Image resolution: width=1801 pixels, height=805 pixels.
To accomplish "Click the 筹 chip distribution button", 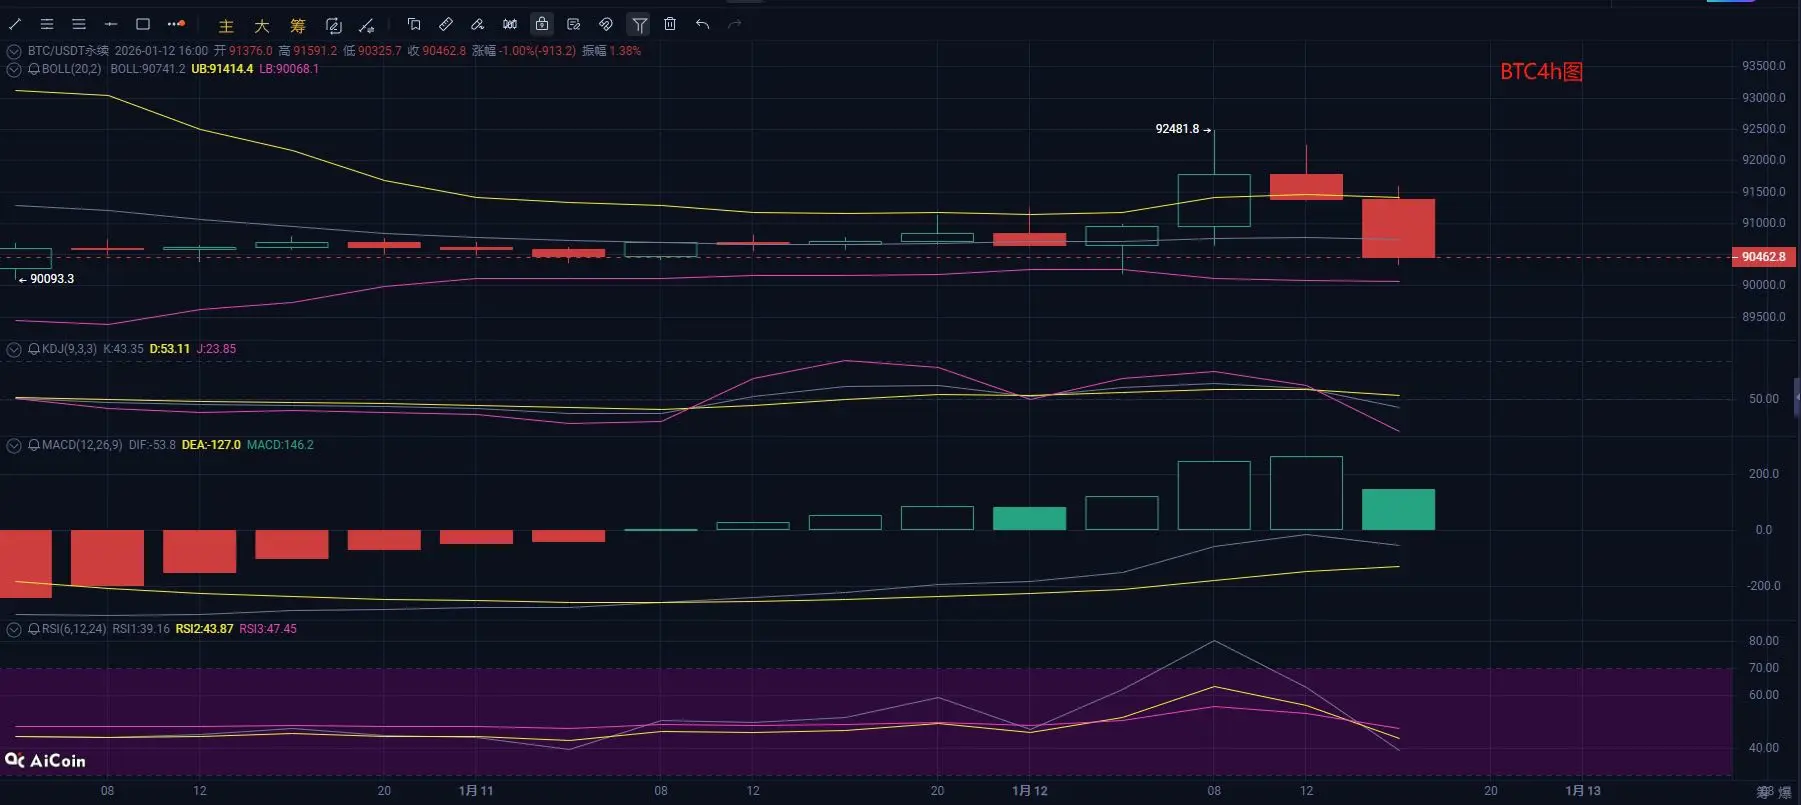I will click(298, 26).
